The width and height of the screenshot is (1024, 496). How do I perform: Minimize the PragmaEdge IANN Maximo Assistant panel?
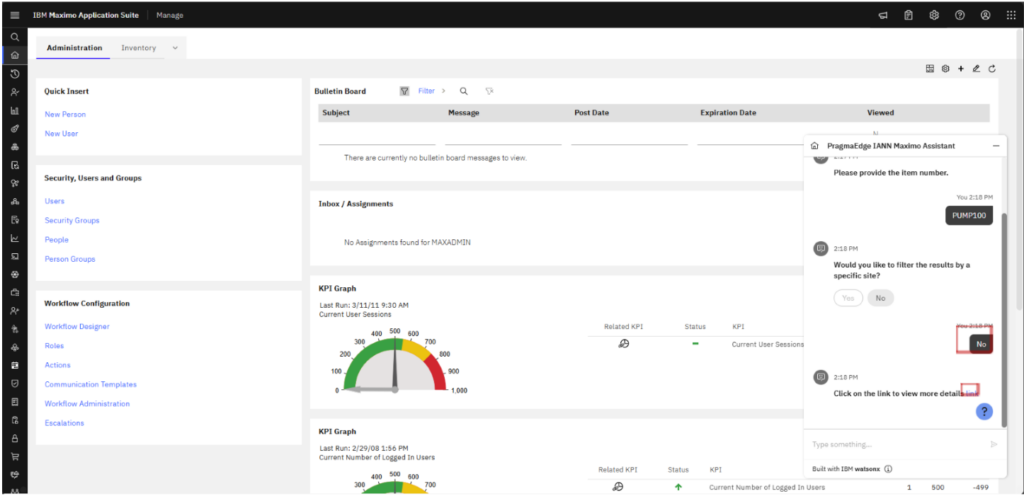(996, 146)
